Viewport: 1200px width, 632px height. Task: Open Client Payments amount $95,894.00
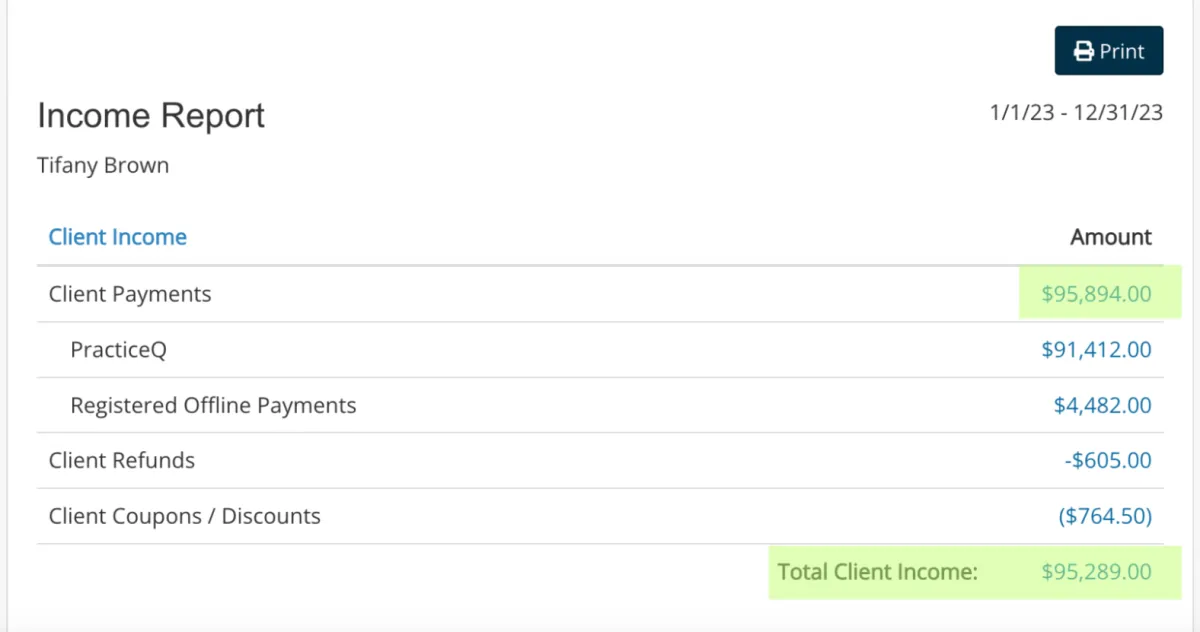(1096, 294)
